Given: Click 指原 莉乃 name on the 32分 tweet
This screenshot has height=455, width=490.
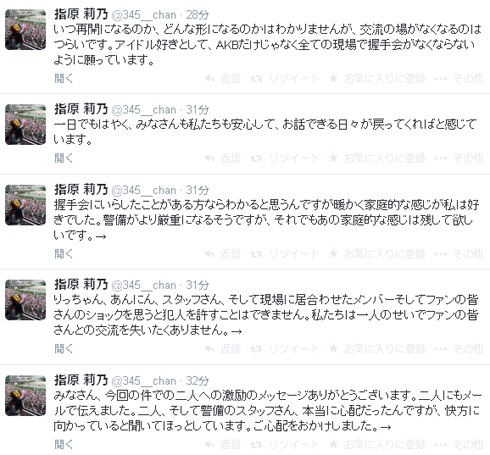Looking at the screenshot, I should pyautogui.click(x=81, y=380).
